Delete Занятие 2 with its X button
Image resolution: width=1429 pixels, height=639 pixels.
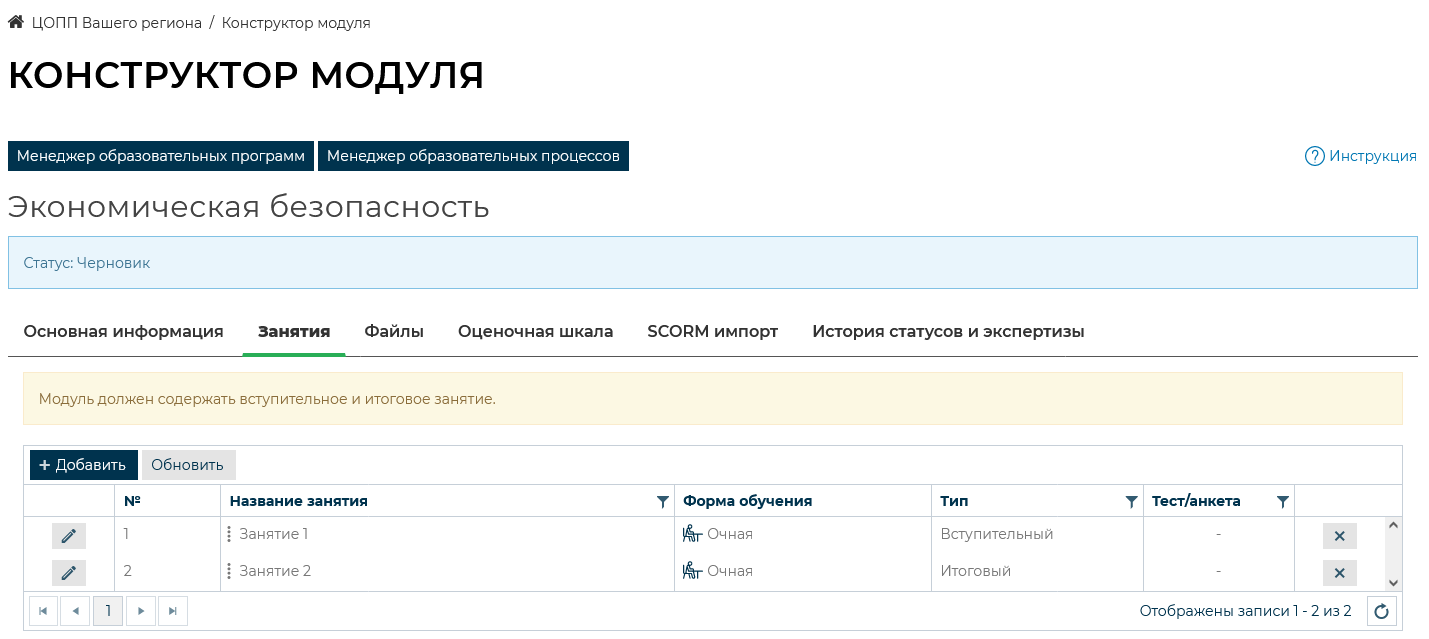point(1339,573)
